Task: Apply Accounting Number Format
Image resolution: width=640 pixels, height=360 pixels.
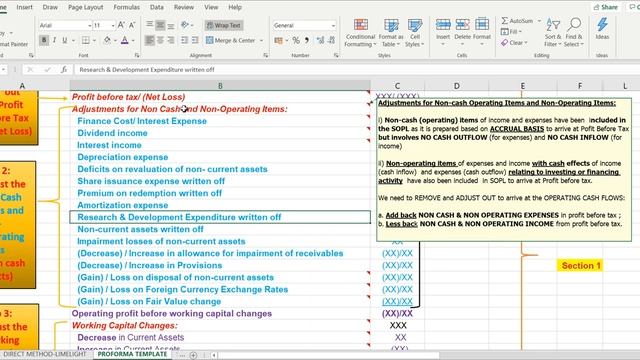Action: pos(278,40)
